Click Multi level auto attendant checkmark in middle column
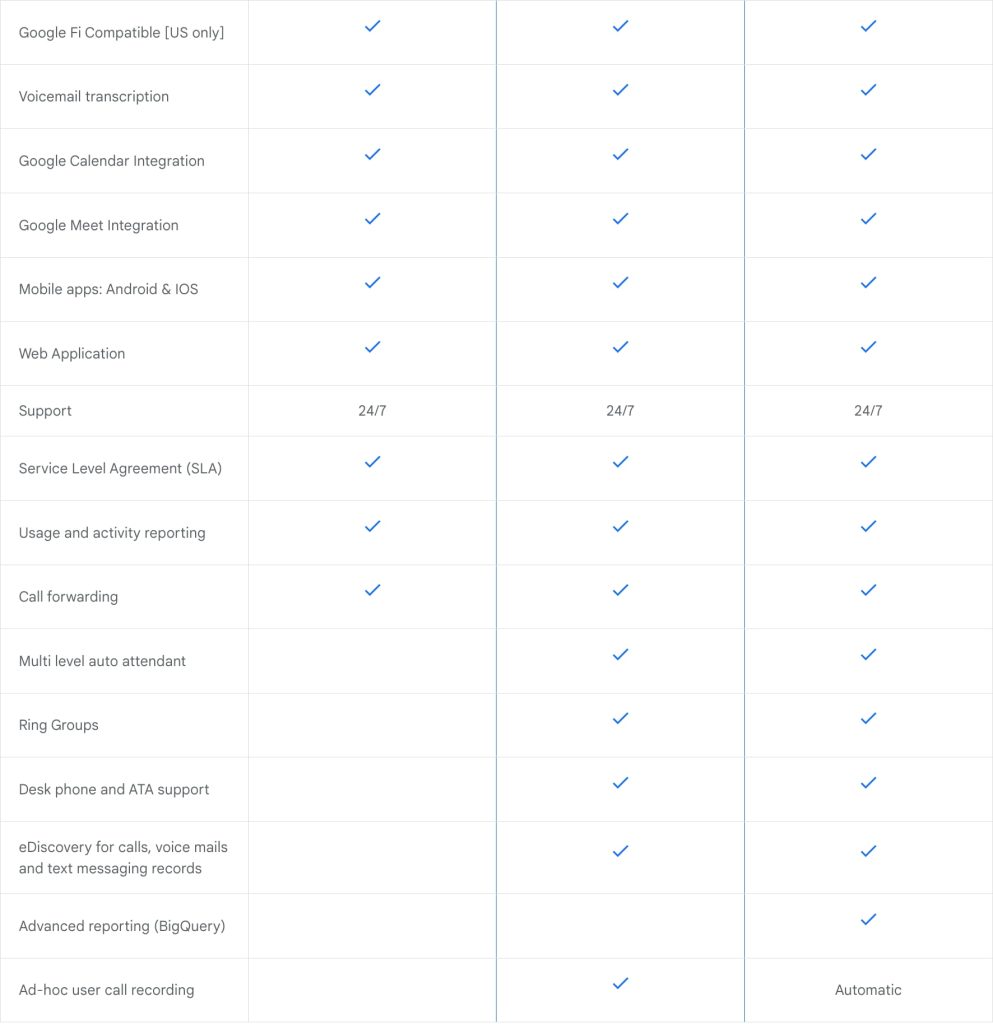This screenshot has height=1024, width=993. click(x=620, y=654)
